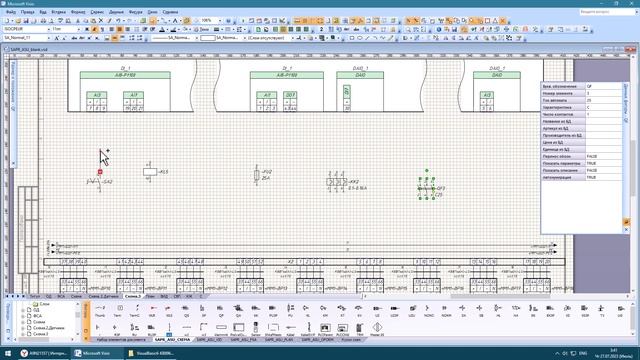The image size is (640, 360).
Task: Select the TV transformer stencil shape
Action: (602, 310)
